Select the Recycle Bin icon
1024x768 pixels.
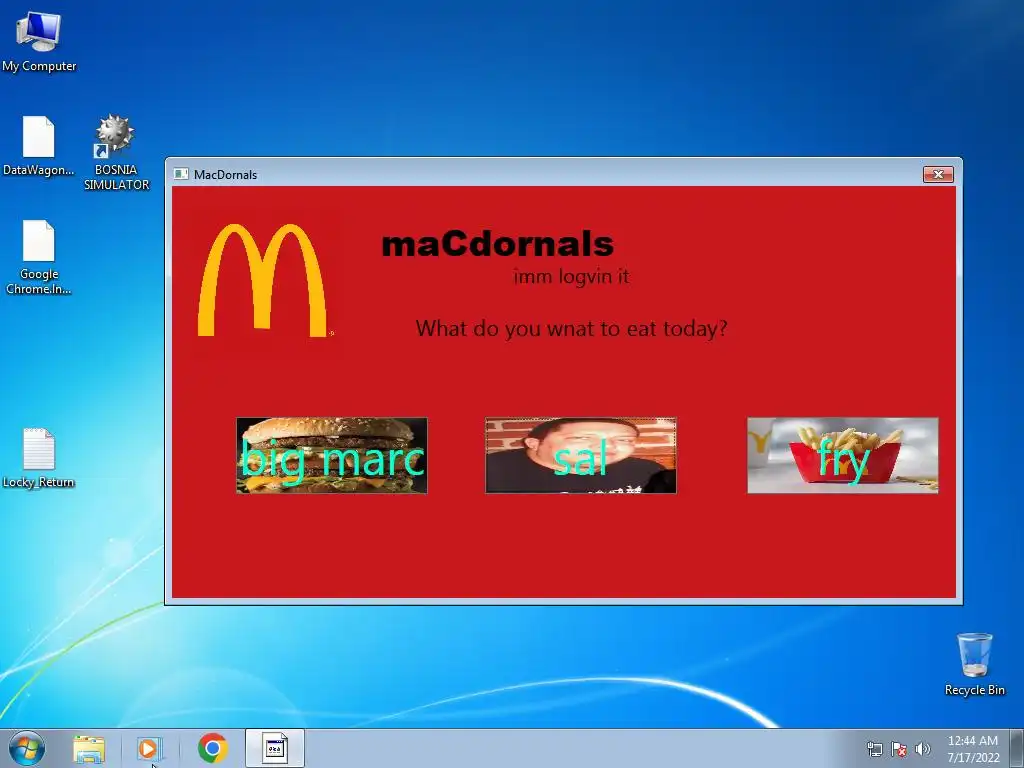(x=974, y=664)
